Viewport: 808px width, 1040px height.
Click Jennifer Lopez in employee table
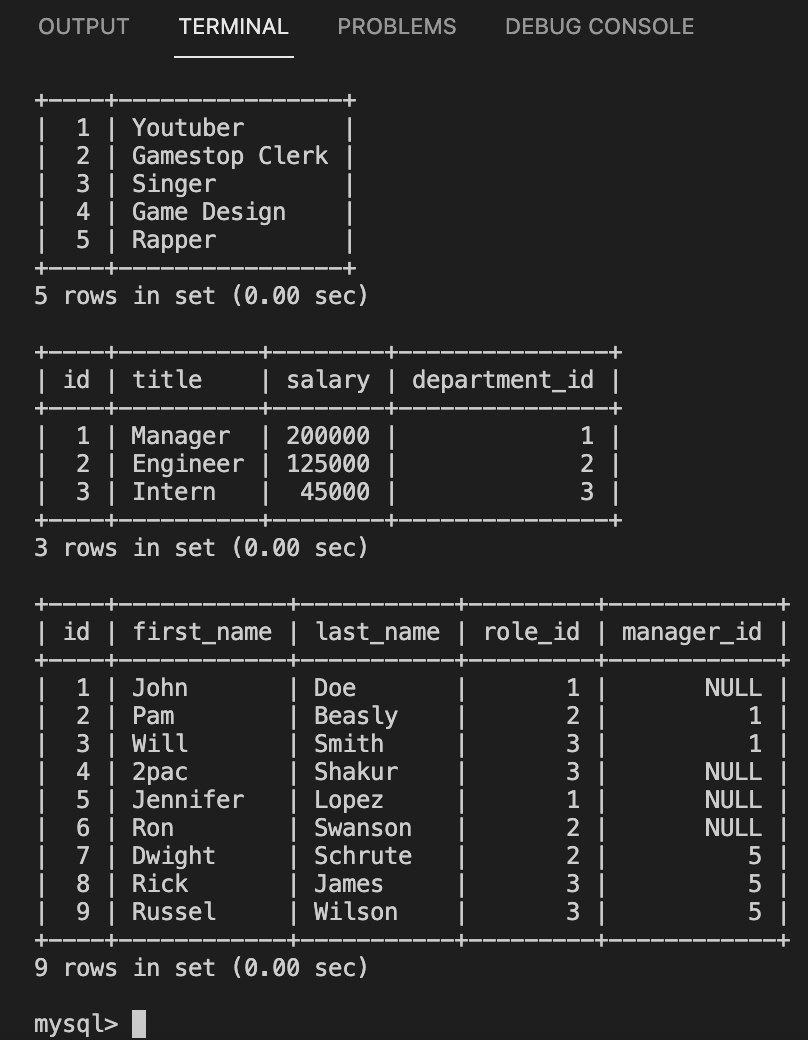click(188, 799)
